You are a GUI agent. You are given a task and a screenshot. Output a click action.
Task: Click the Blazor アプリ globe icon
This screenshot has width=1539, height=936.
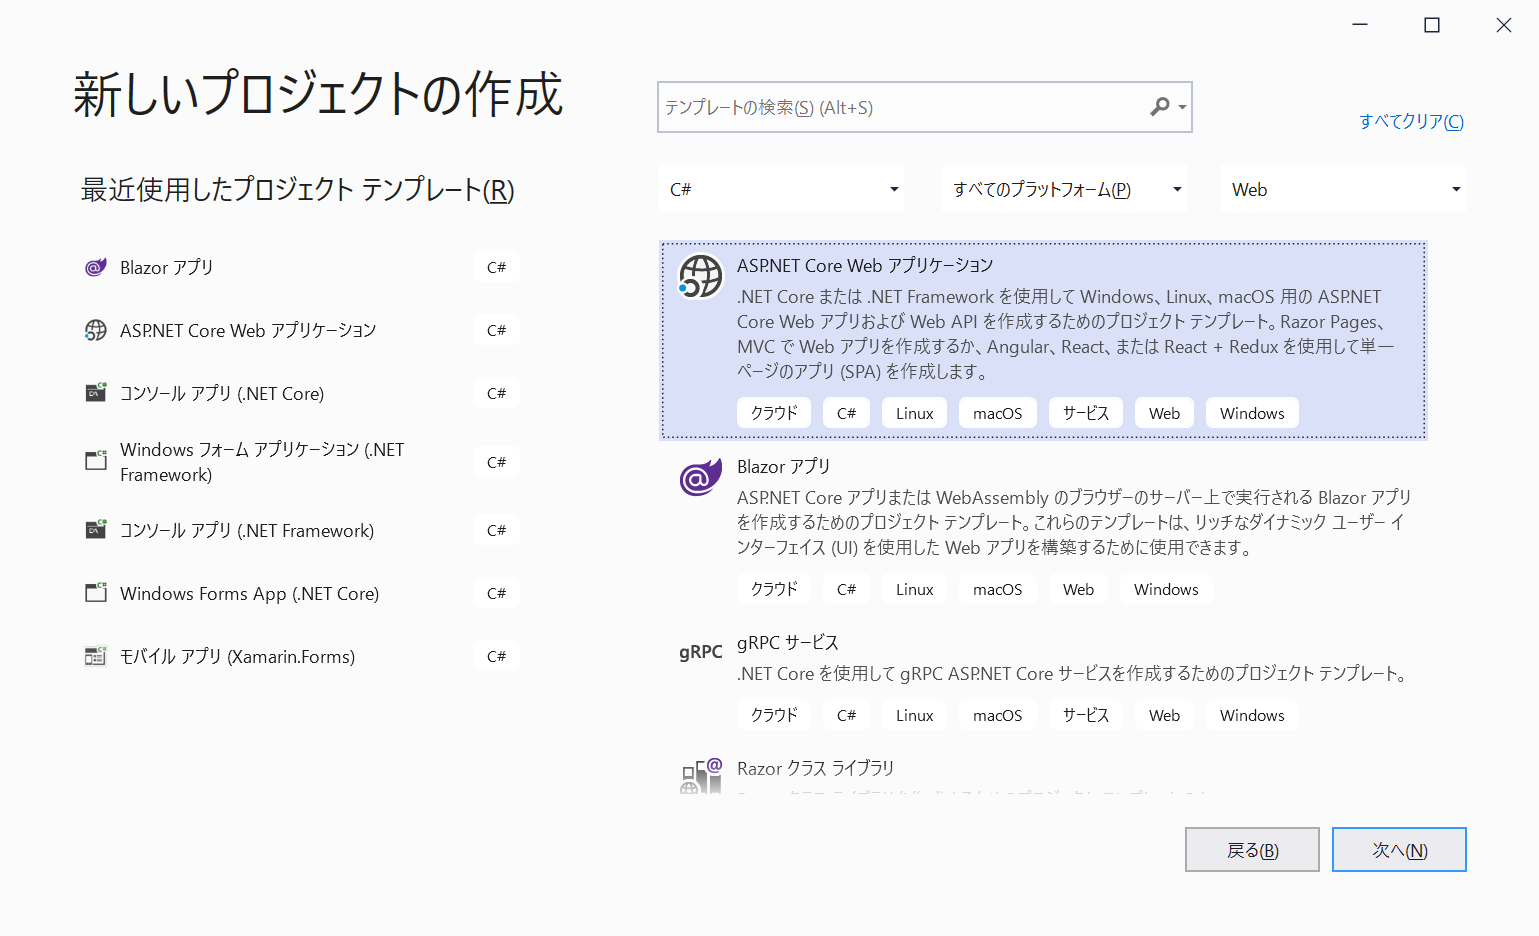[700, 478]
